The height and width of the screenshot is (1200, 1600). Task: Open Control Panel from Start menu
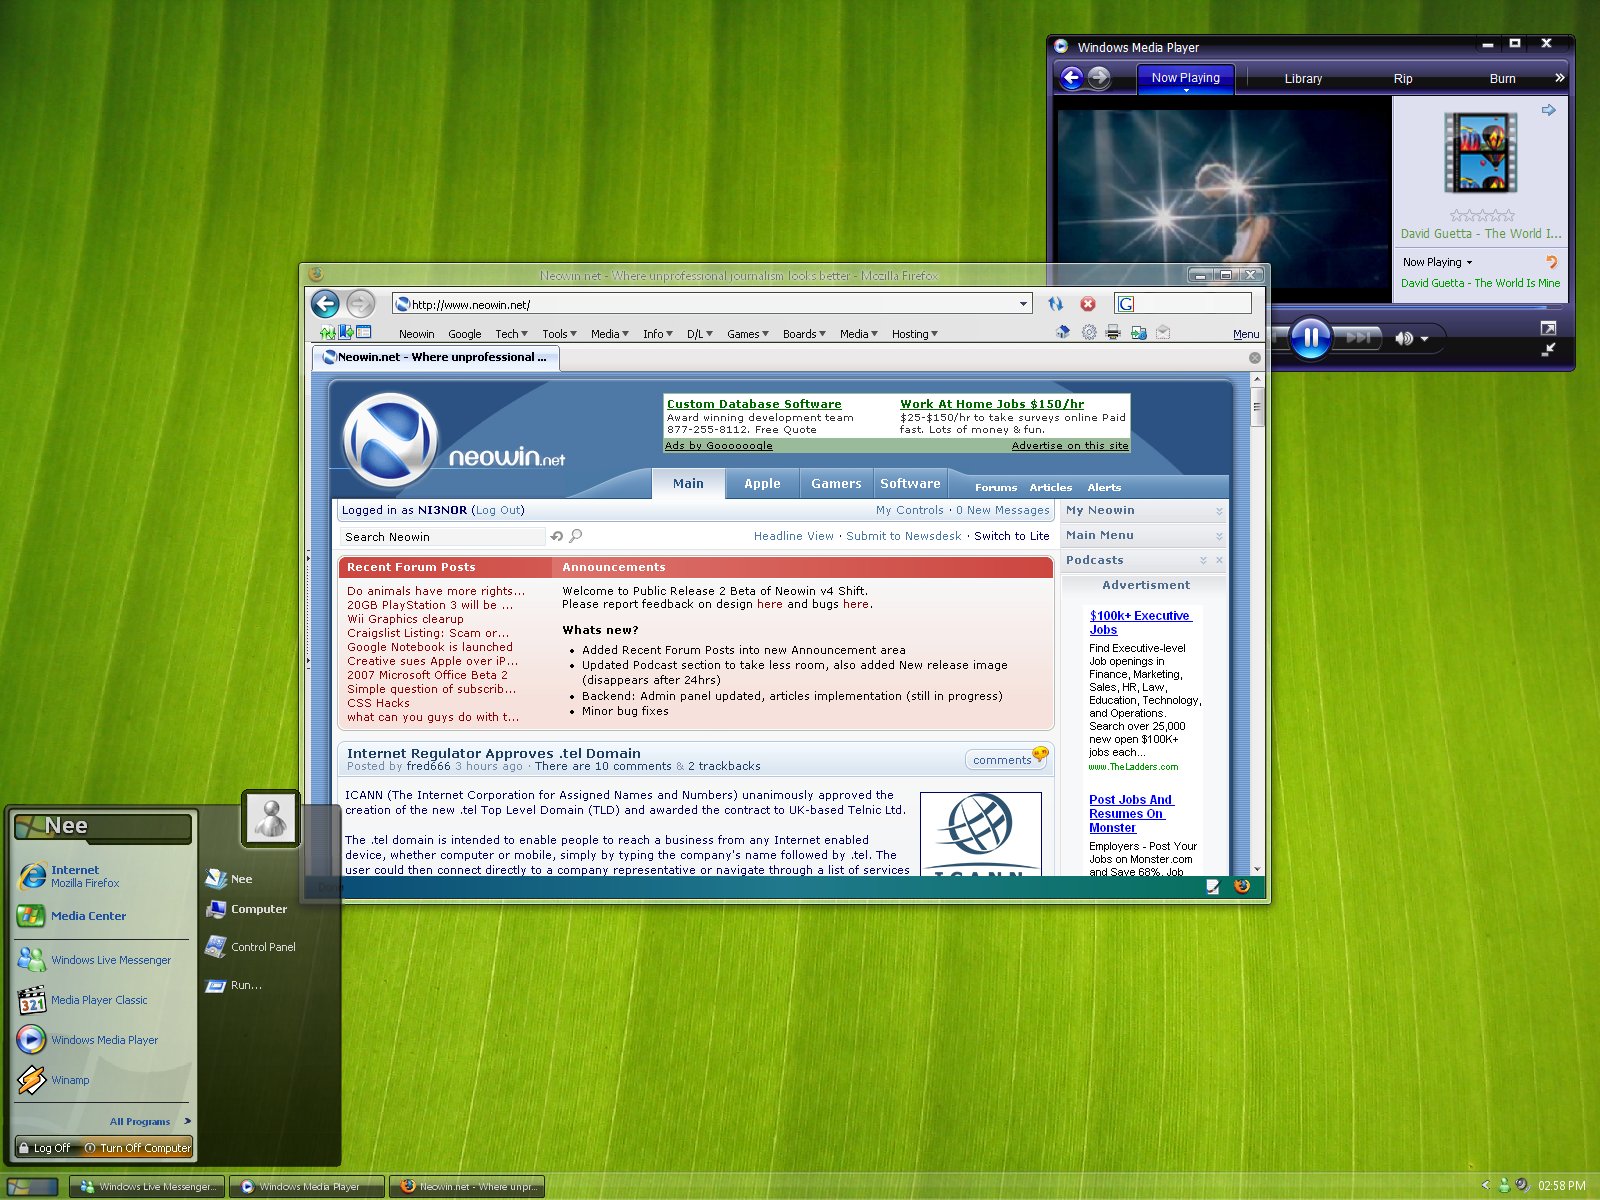pyautogui.click(x=250, y=947)
